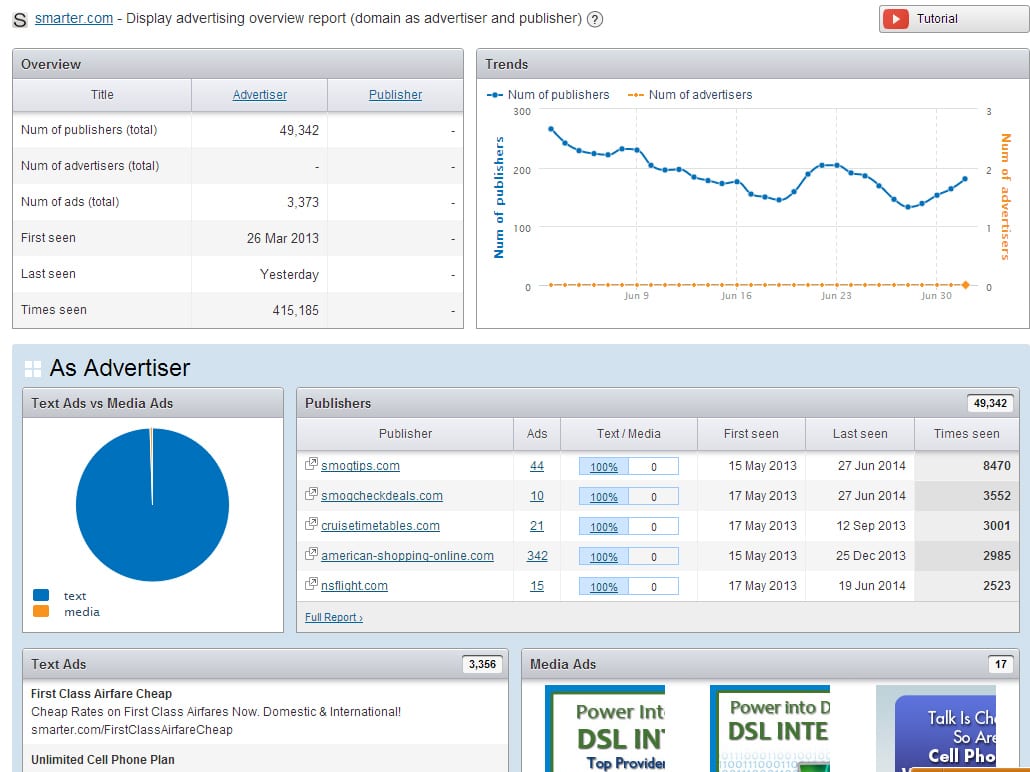Click the Last seen column header in Publishers

(860, 434)
